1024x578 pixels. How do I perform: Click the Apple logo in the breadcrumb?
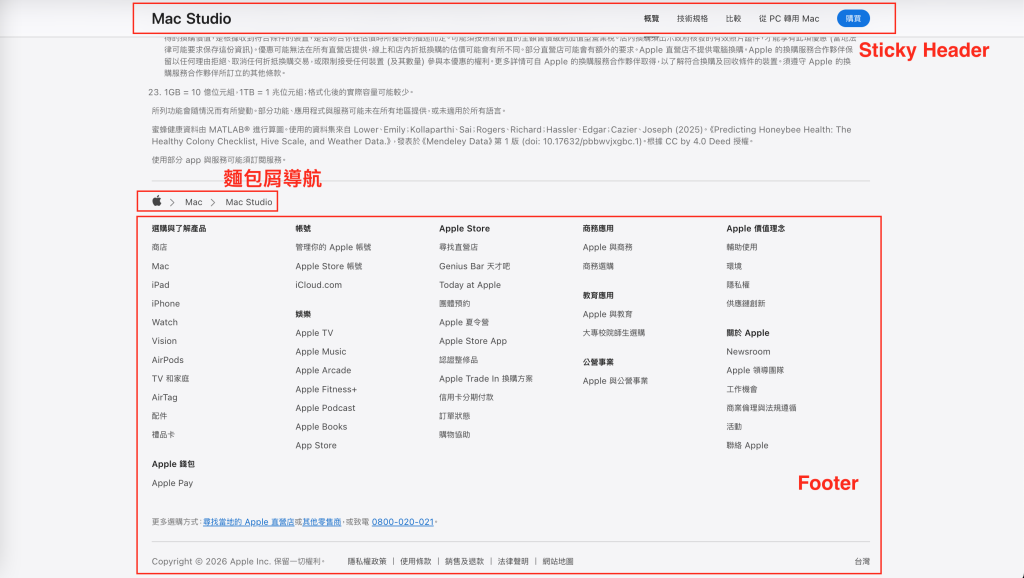(x=157, y=201)
